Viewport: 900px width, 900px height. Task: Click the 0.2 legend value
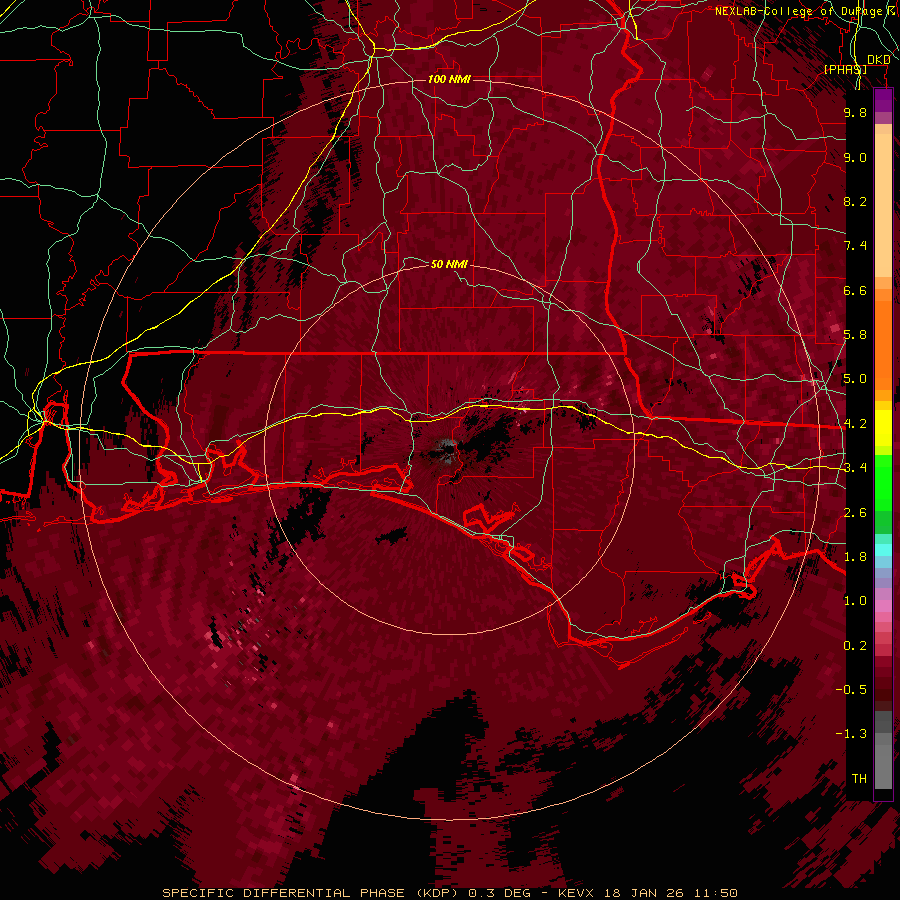point(855,646)
